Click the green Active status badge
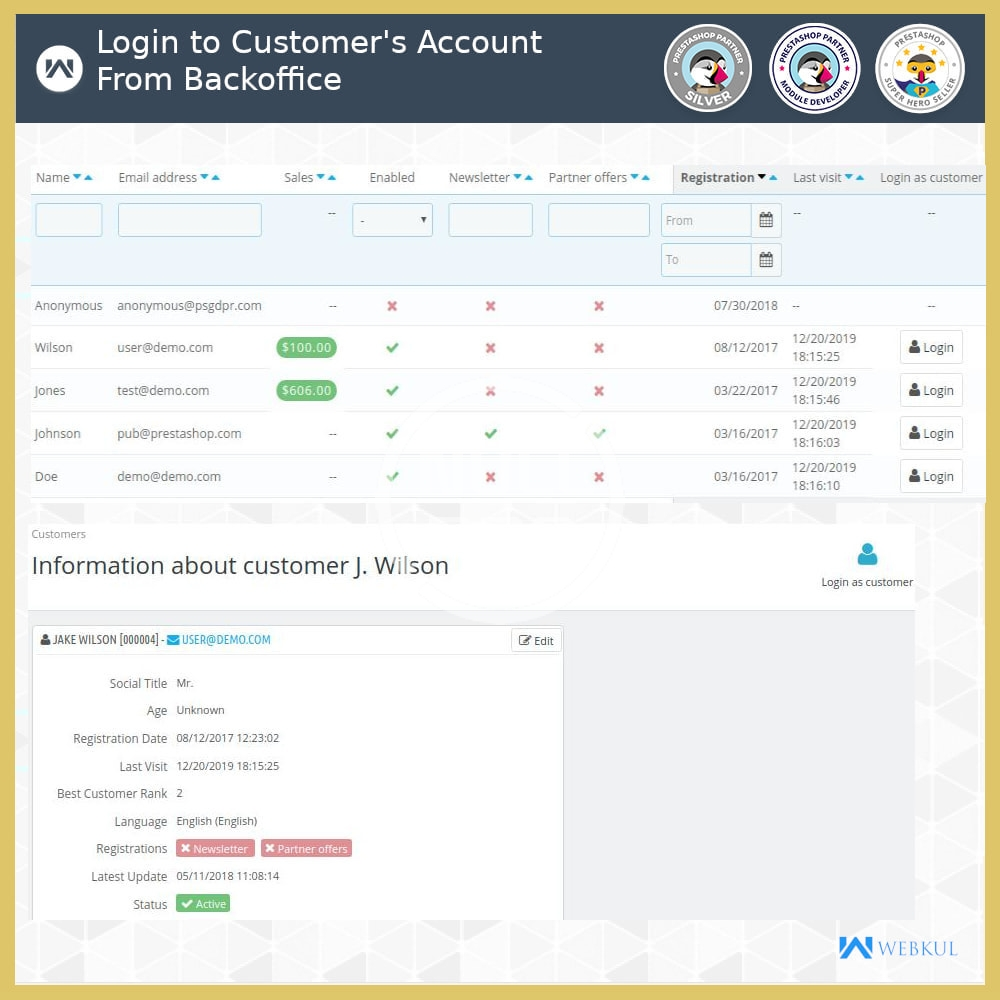This screenshot has width=1000, height=1000. 203,904
